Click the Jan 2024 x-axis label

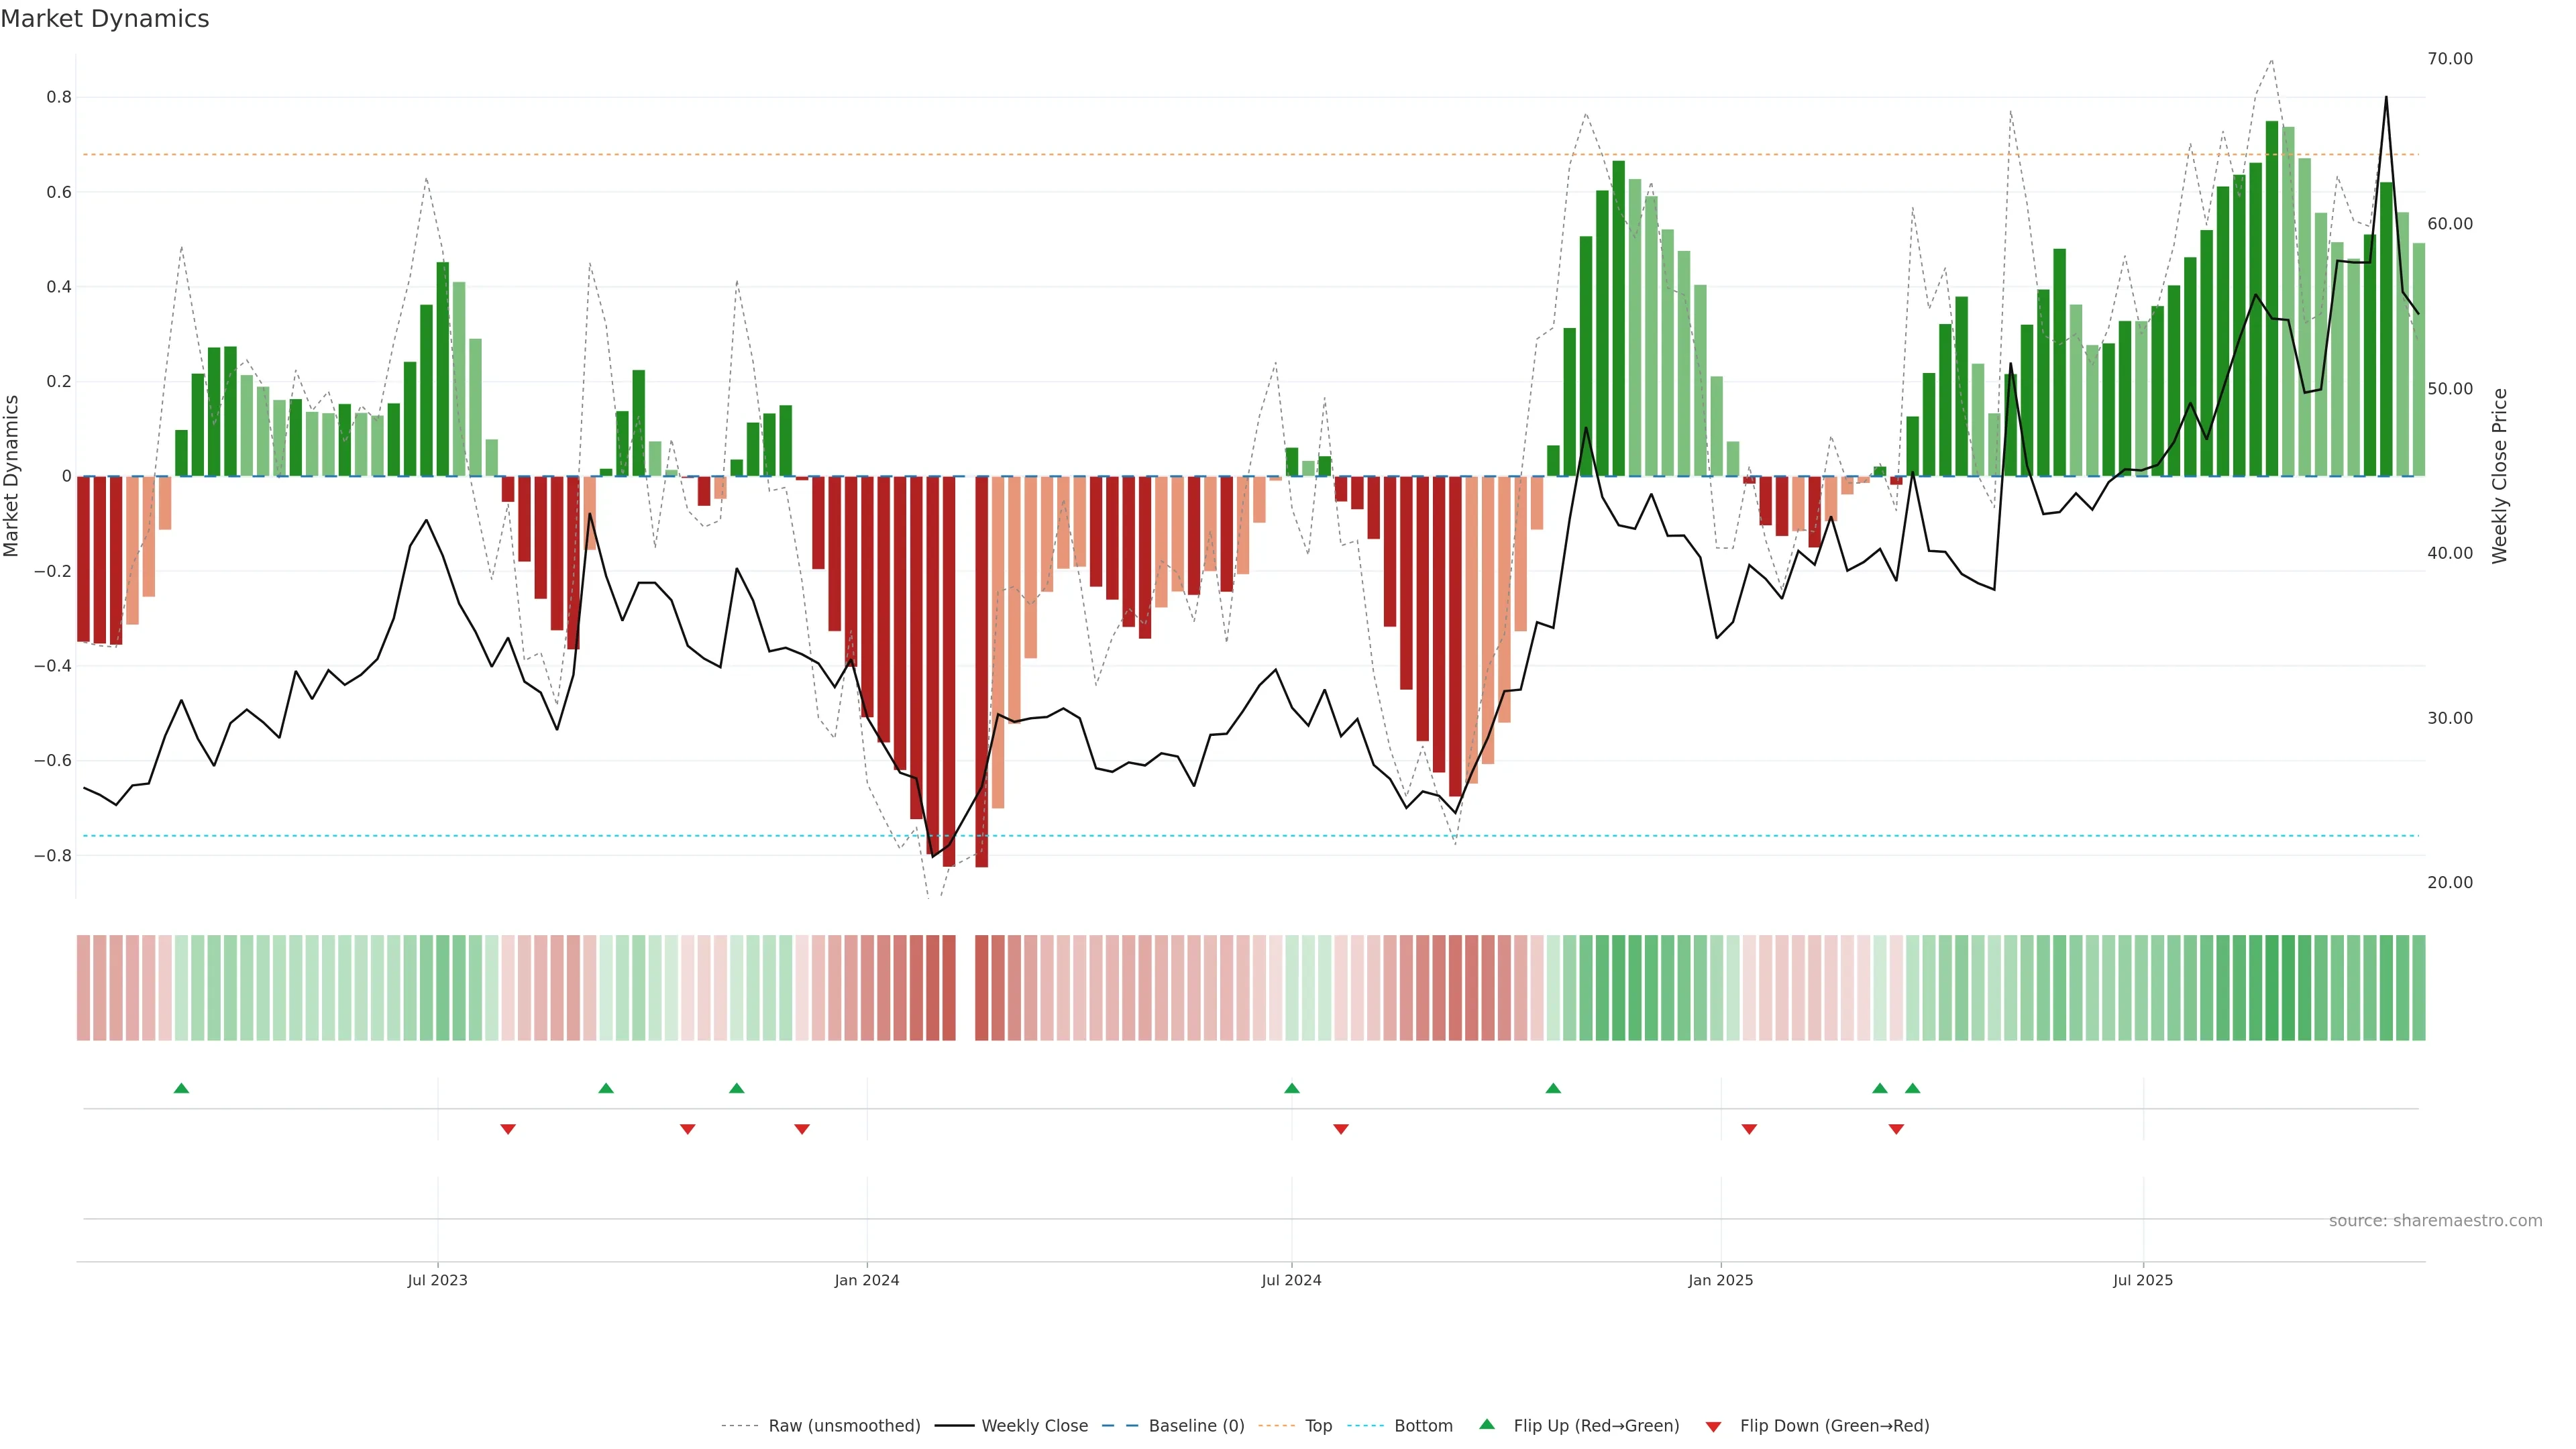pyautogui.click(x=867, y=1280)
